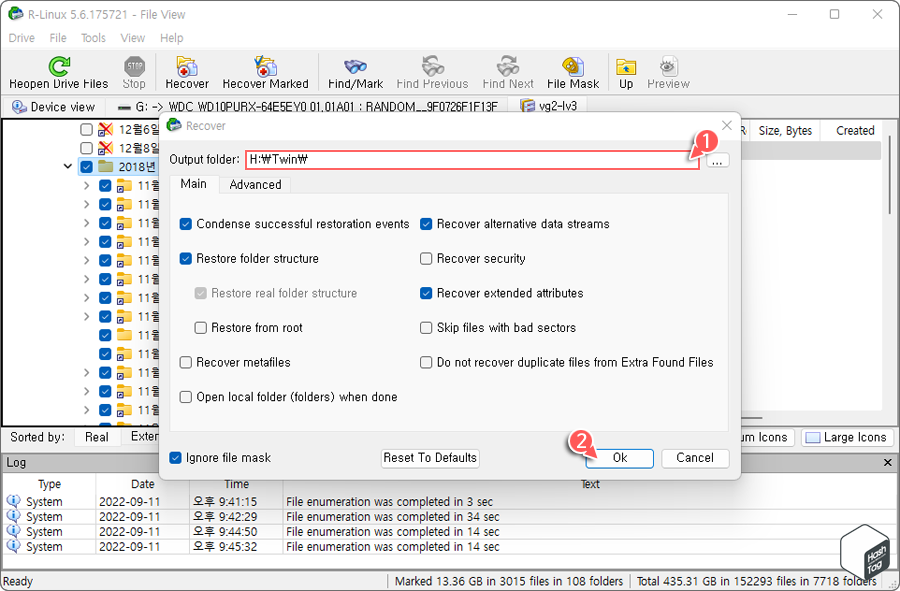
Task: Open the Find/Mark tool
Action: click(x=354, y=70)
